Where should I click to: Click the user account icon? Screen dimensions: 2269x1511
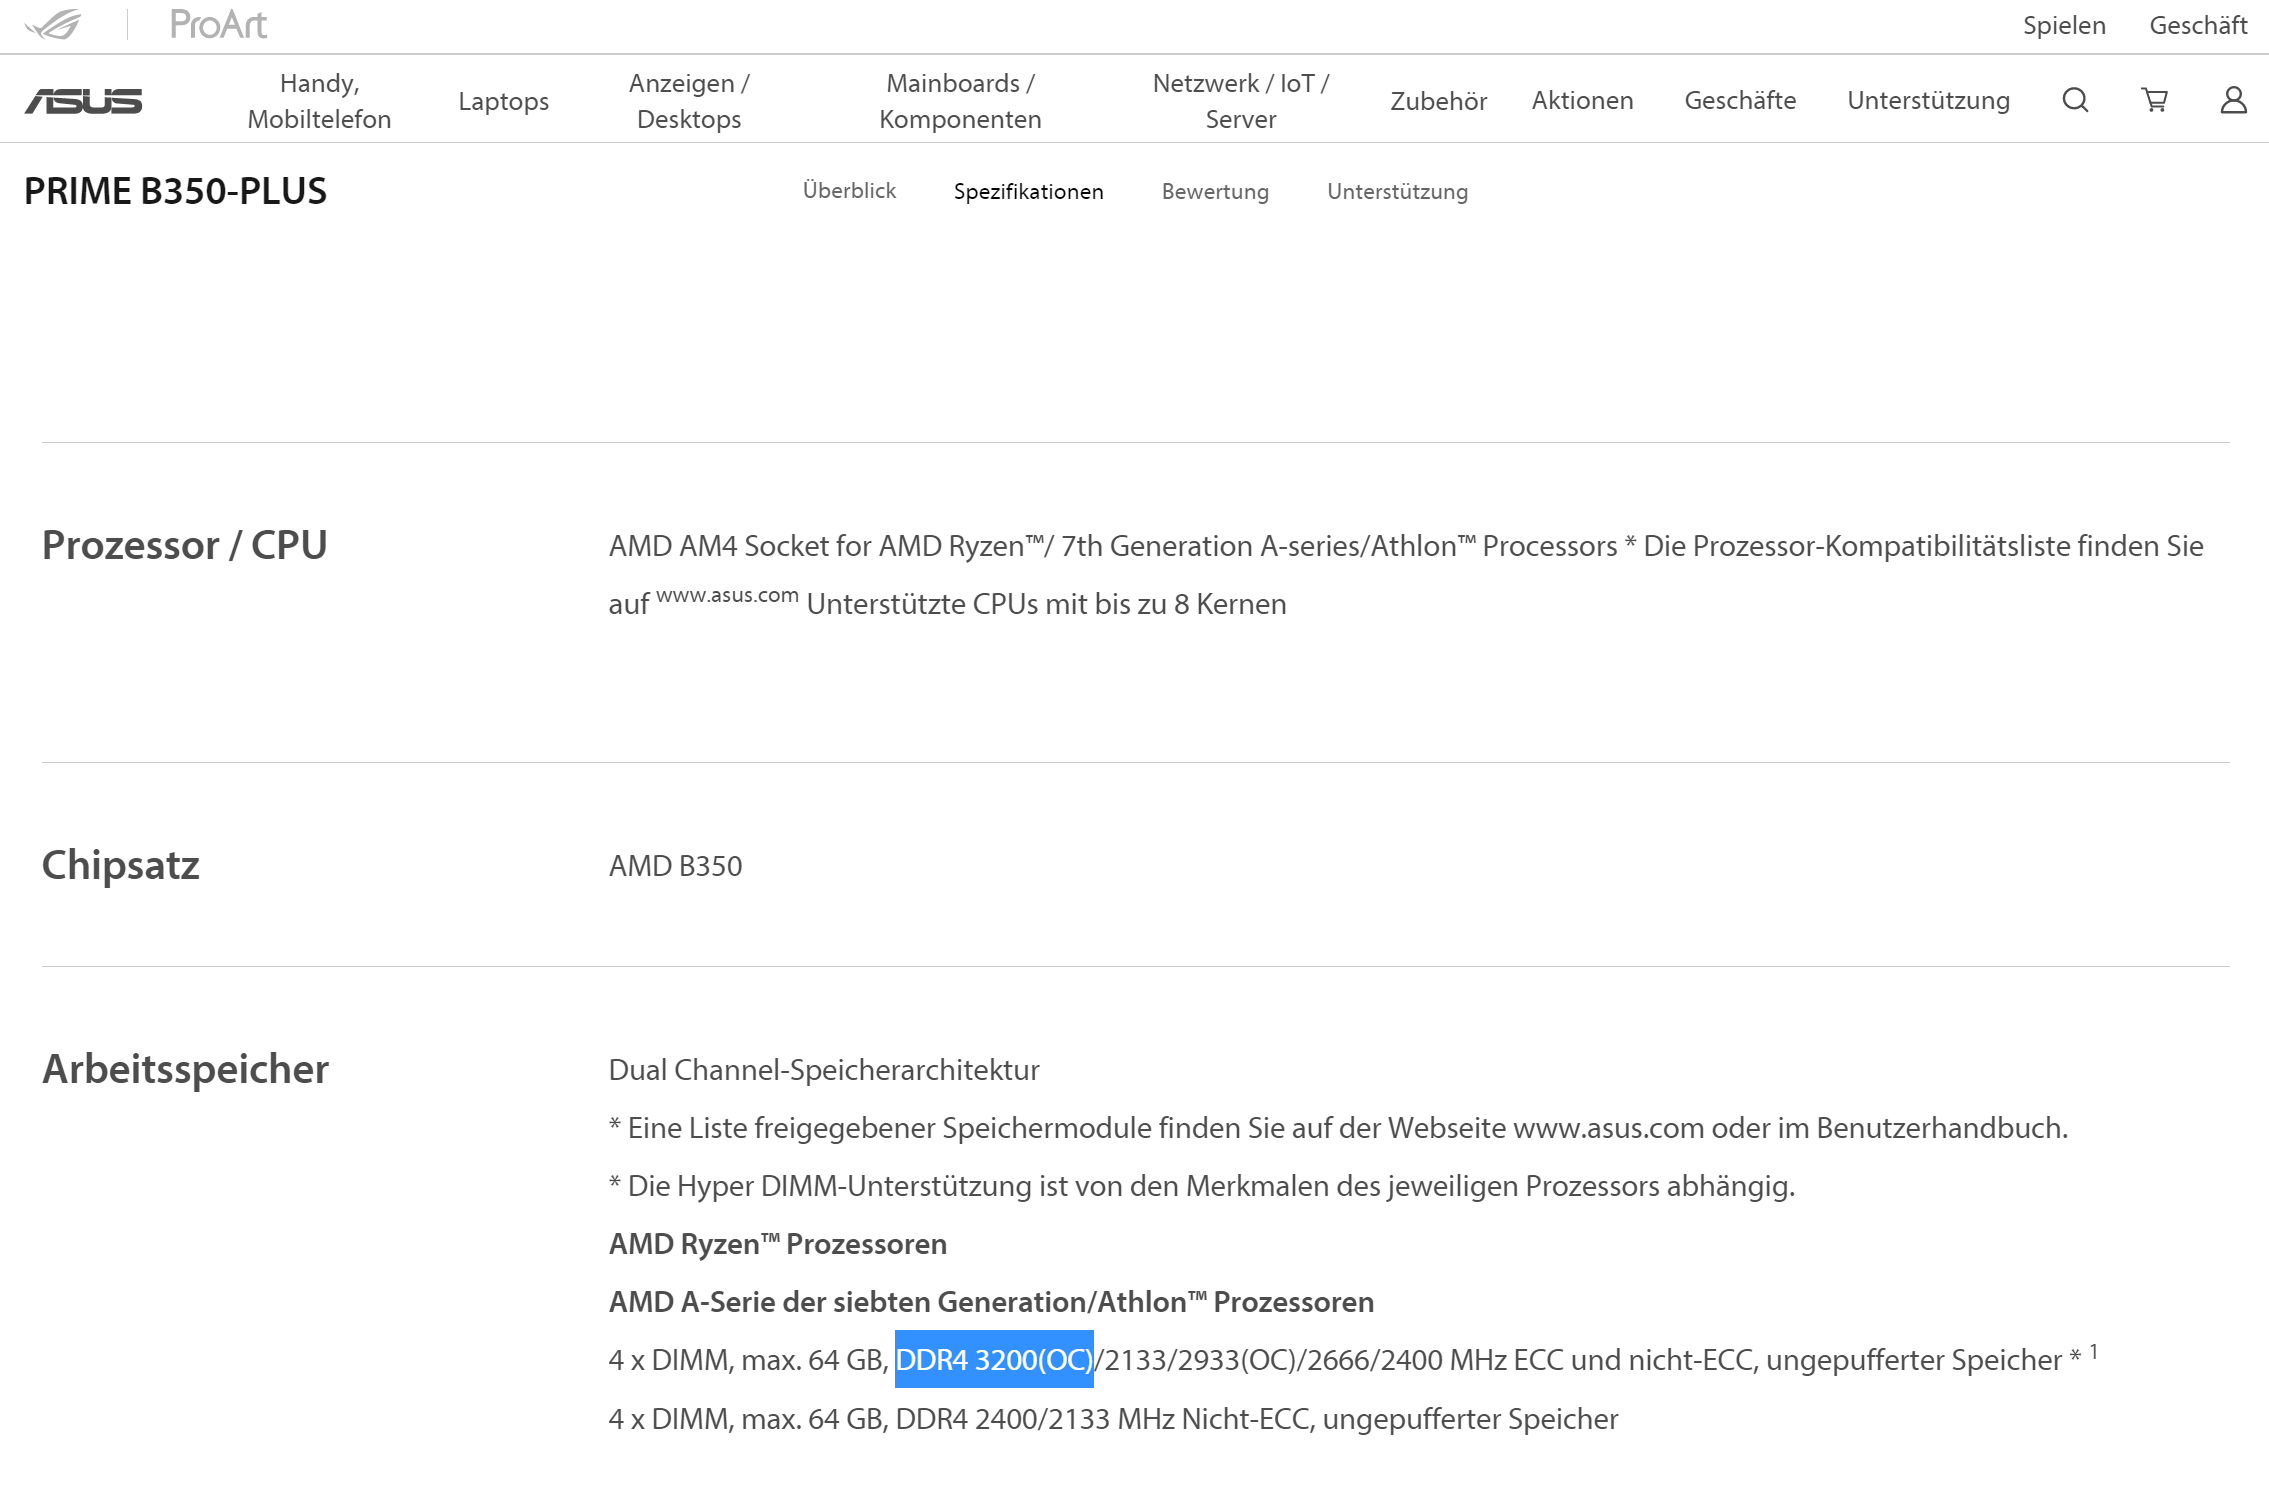point(2233,100)
